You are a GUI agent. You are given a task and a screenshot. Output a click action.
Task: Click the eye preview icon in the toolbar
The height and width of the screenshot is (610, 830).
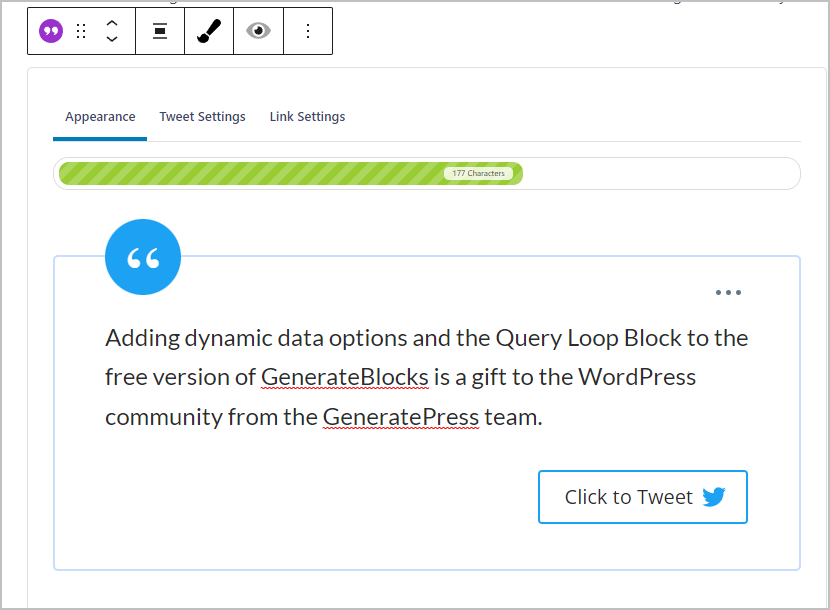tap(258, 30)
